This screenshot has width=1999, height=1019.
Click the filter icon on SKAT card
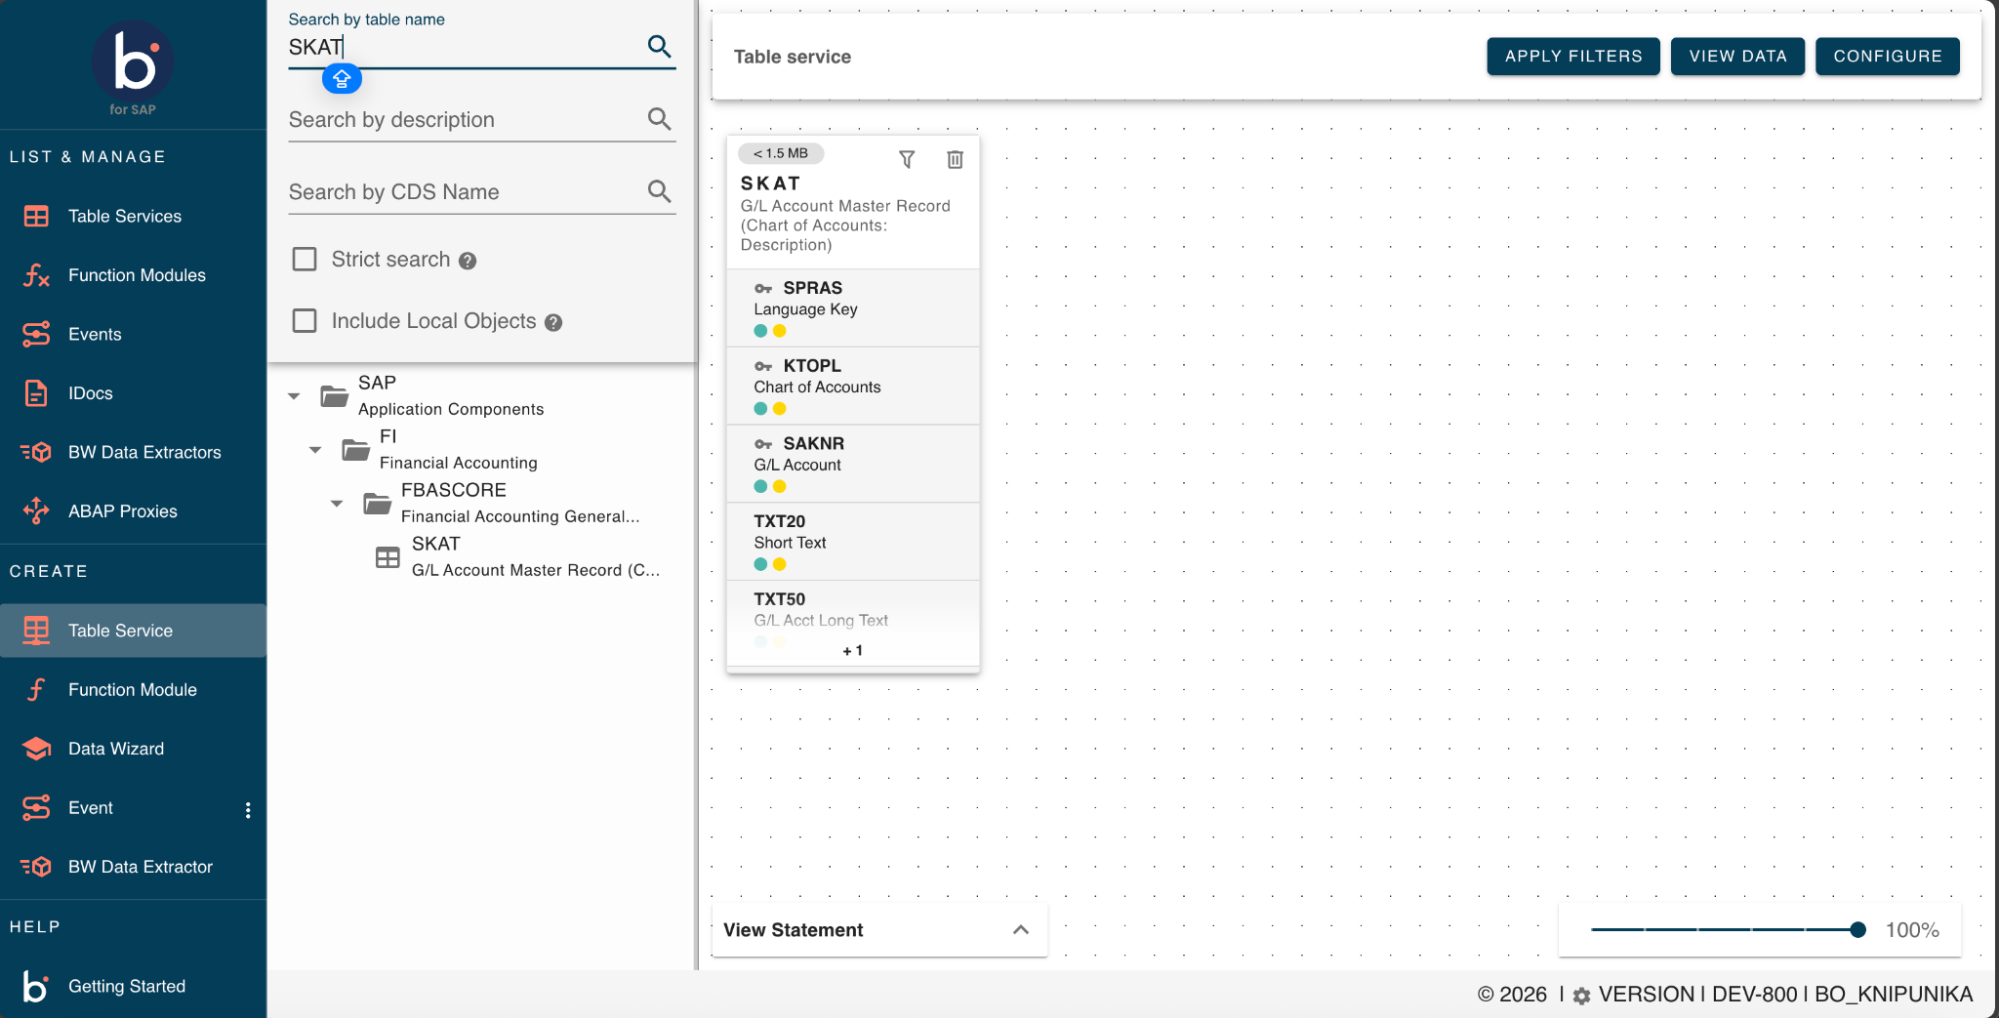point(906,160)
